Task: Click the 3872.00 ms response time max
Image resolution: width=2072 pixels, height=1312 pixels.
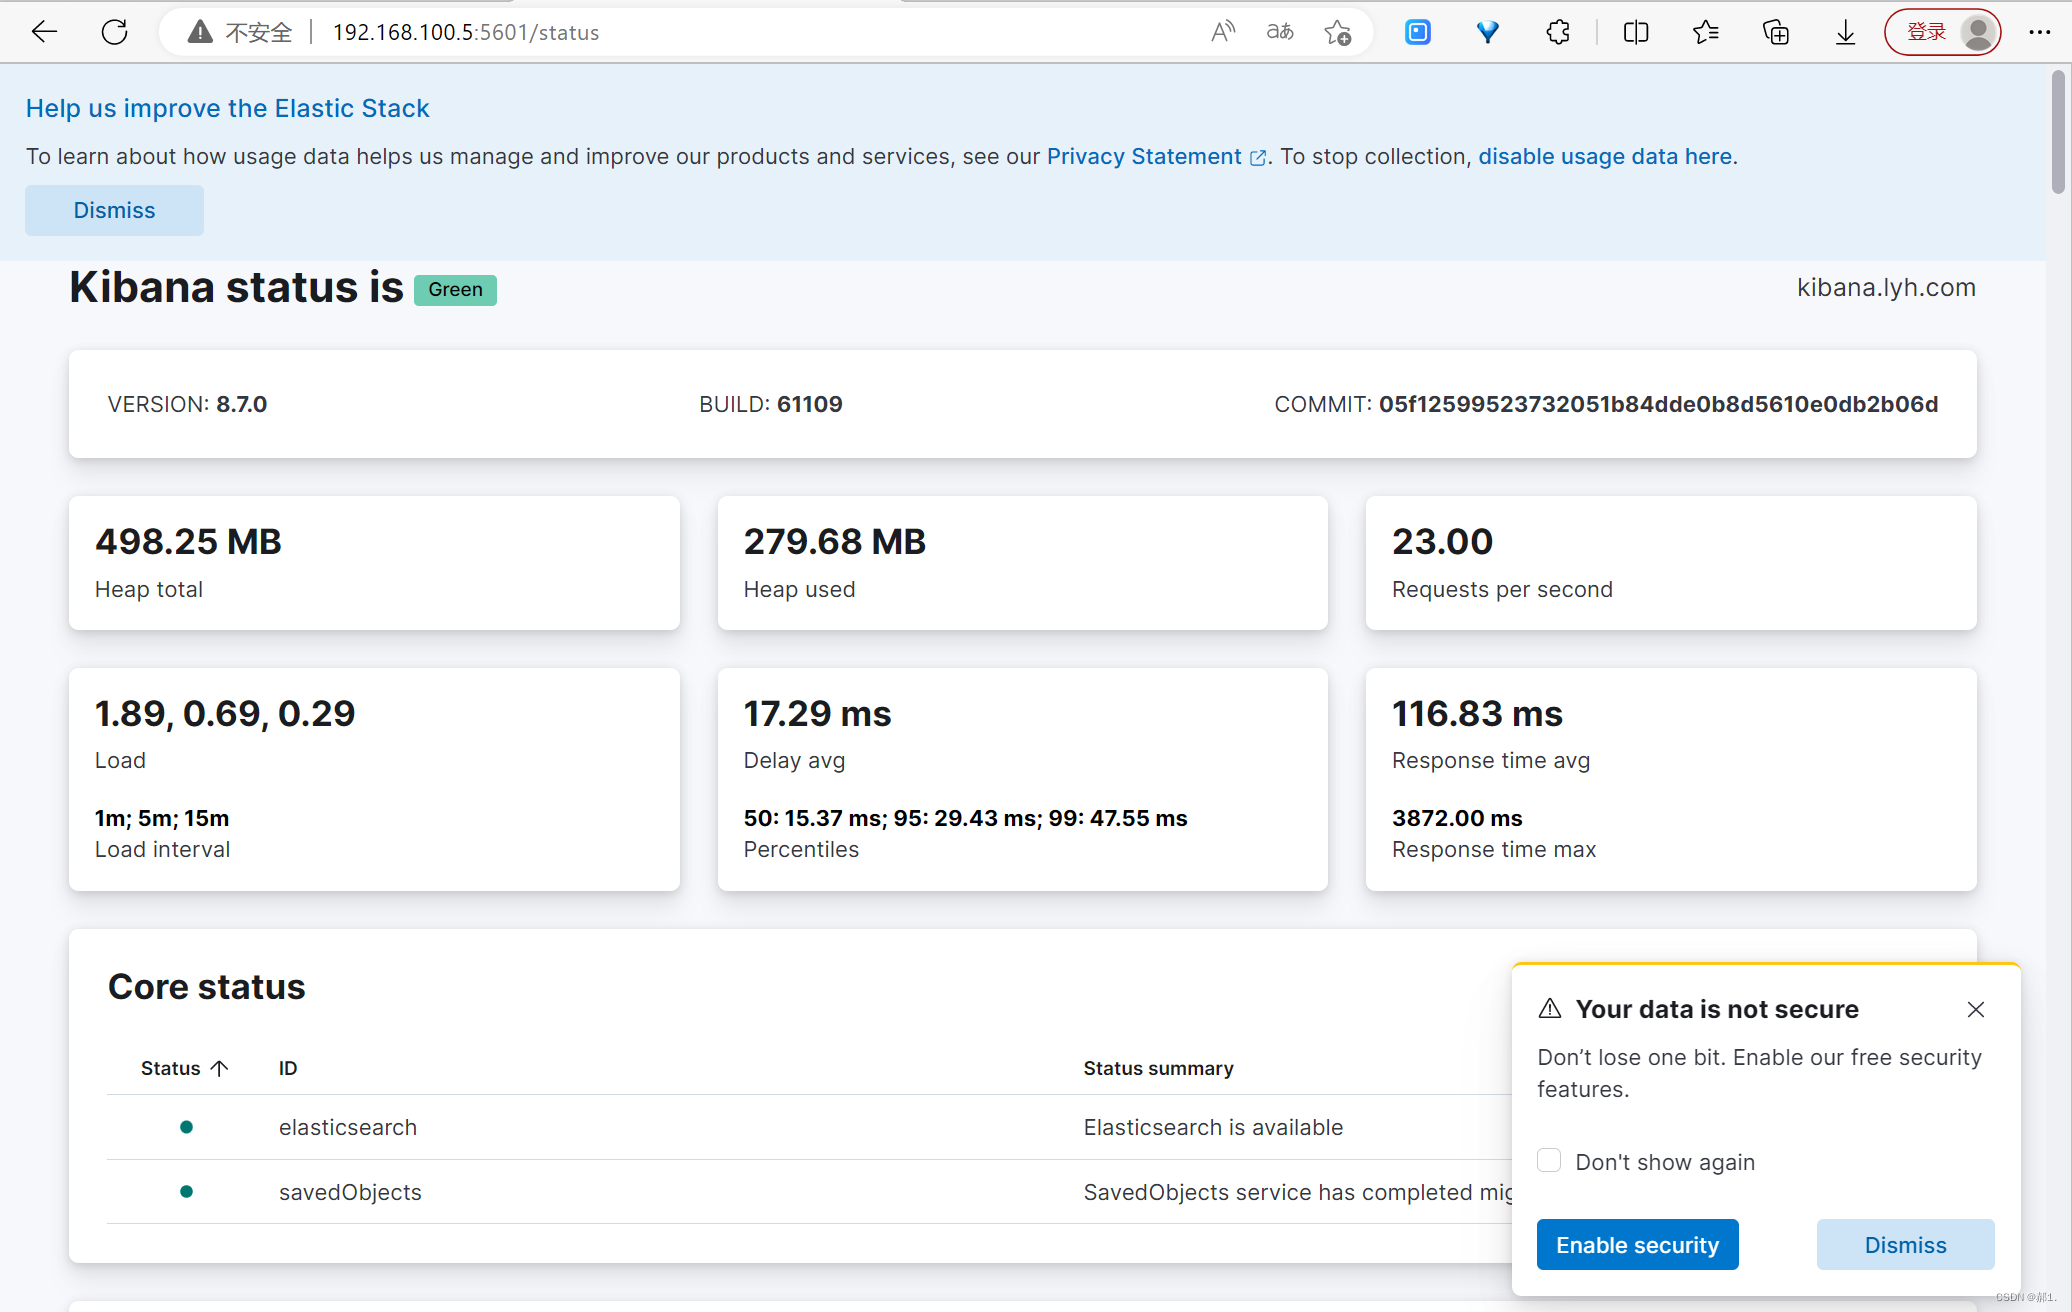Action: [1457, 818]
